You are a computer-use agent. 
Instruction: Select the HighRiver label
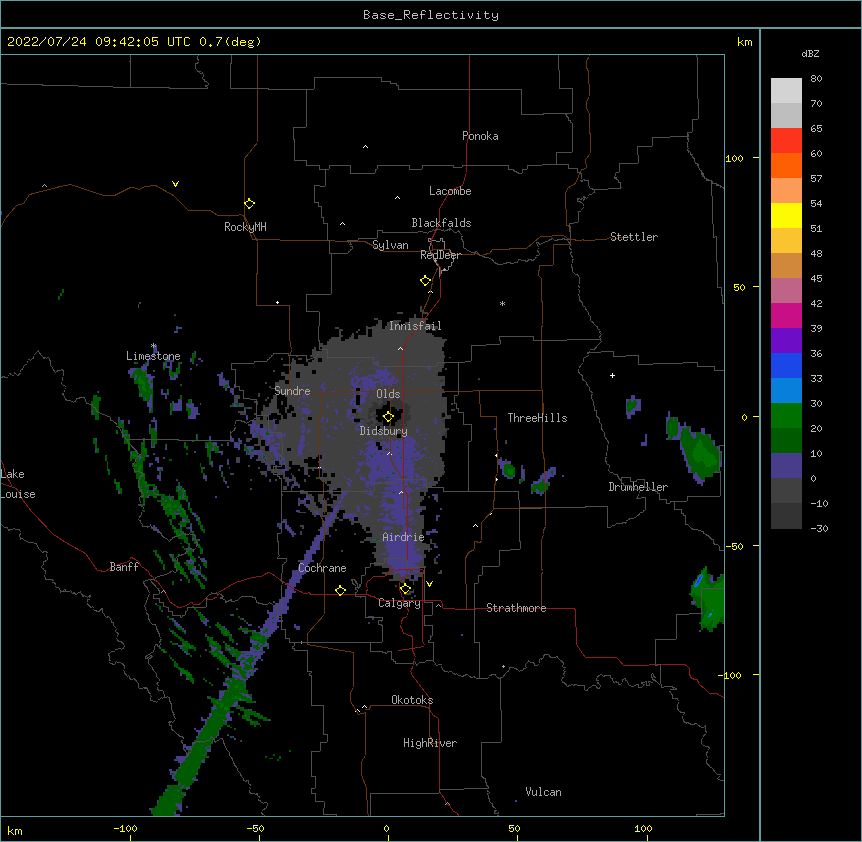(430, 743)
